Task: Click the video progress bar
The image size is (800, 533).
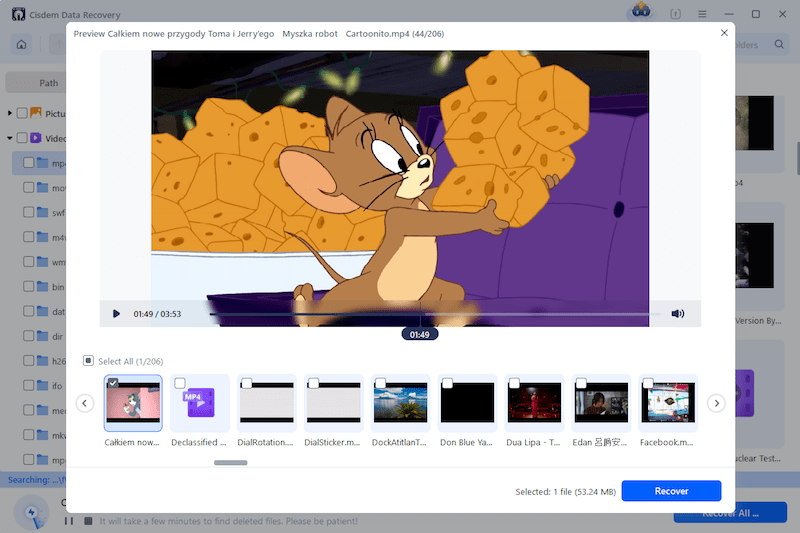Action: tap(435, 314)
